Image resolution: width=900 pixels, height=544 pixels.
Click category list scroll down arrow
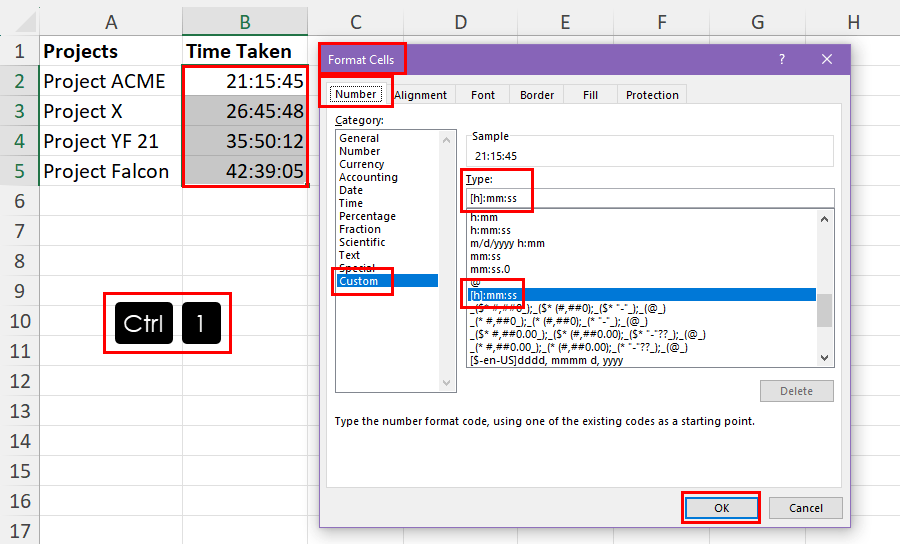click(447, 383)
